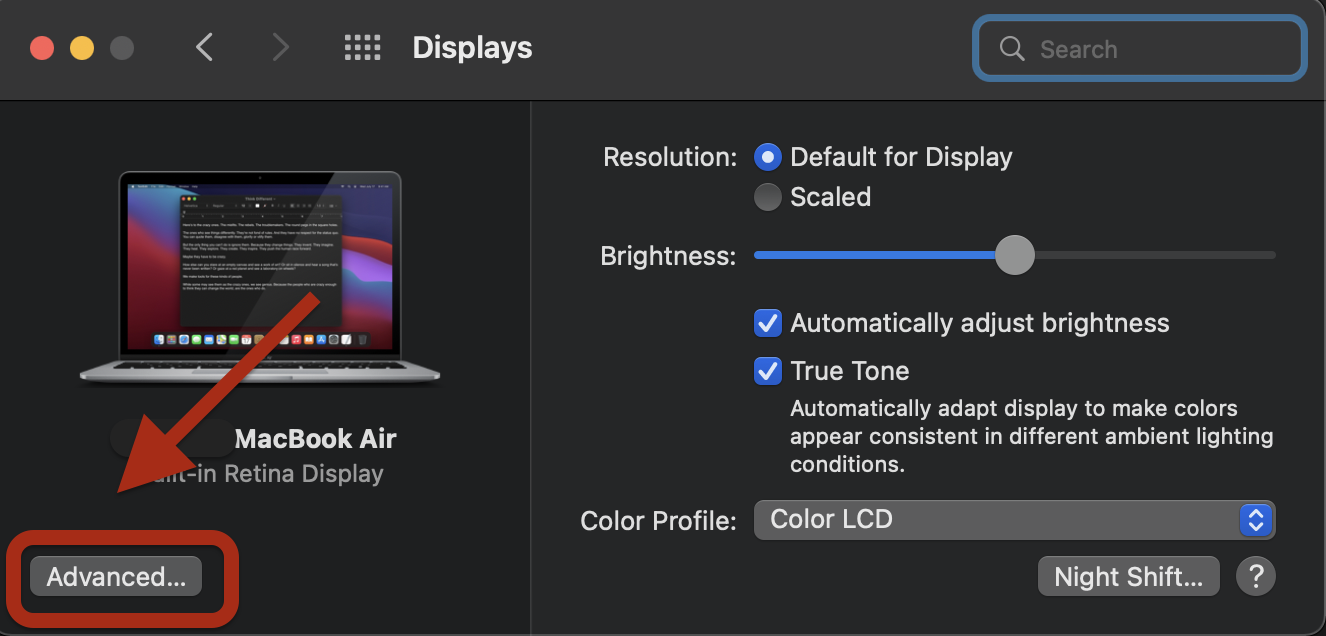
Task: Click the Brightness slider knob
Action: click(1014, 255)
